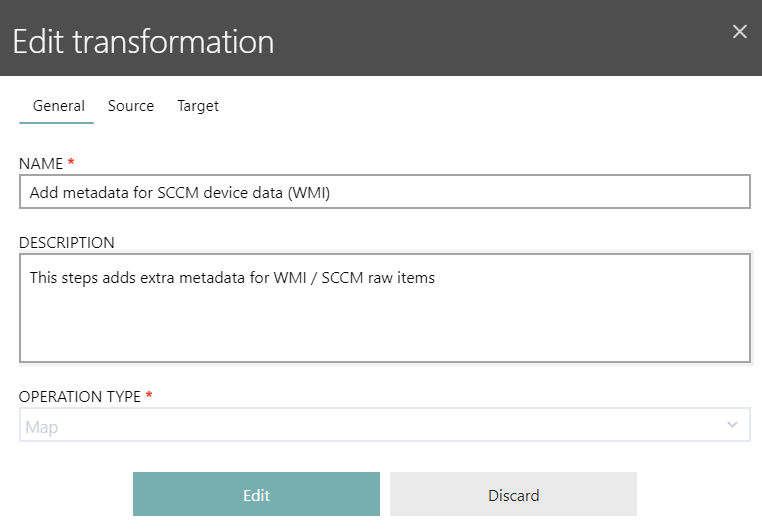Click the NAME field label

point(41,163)
